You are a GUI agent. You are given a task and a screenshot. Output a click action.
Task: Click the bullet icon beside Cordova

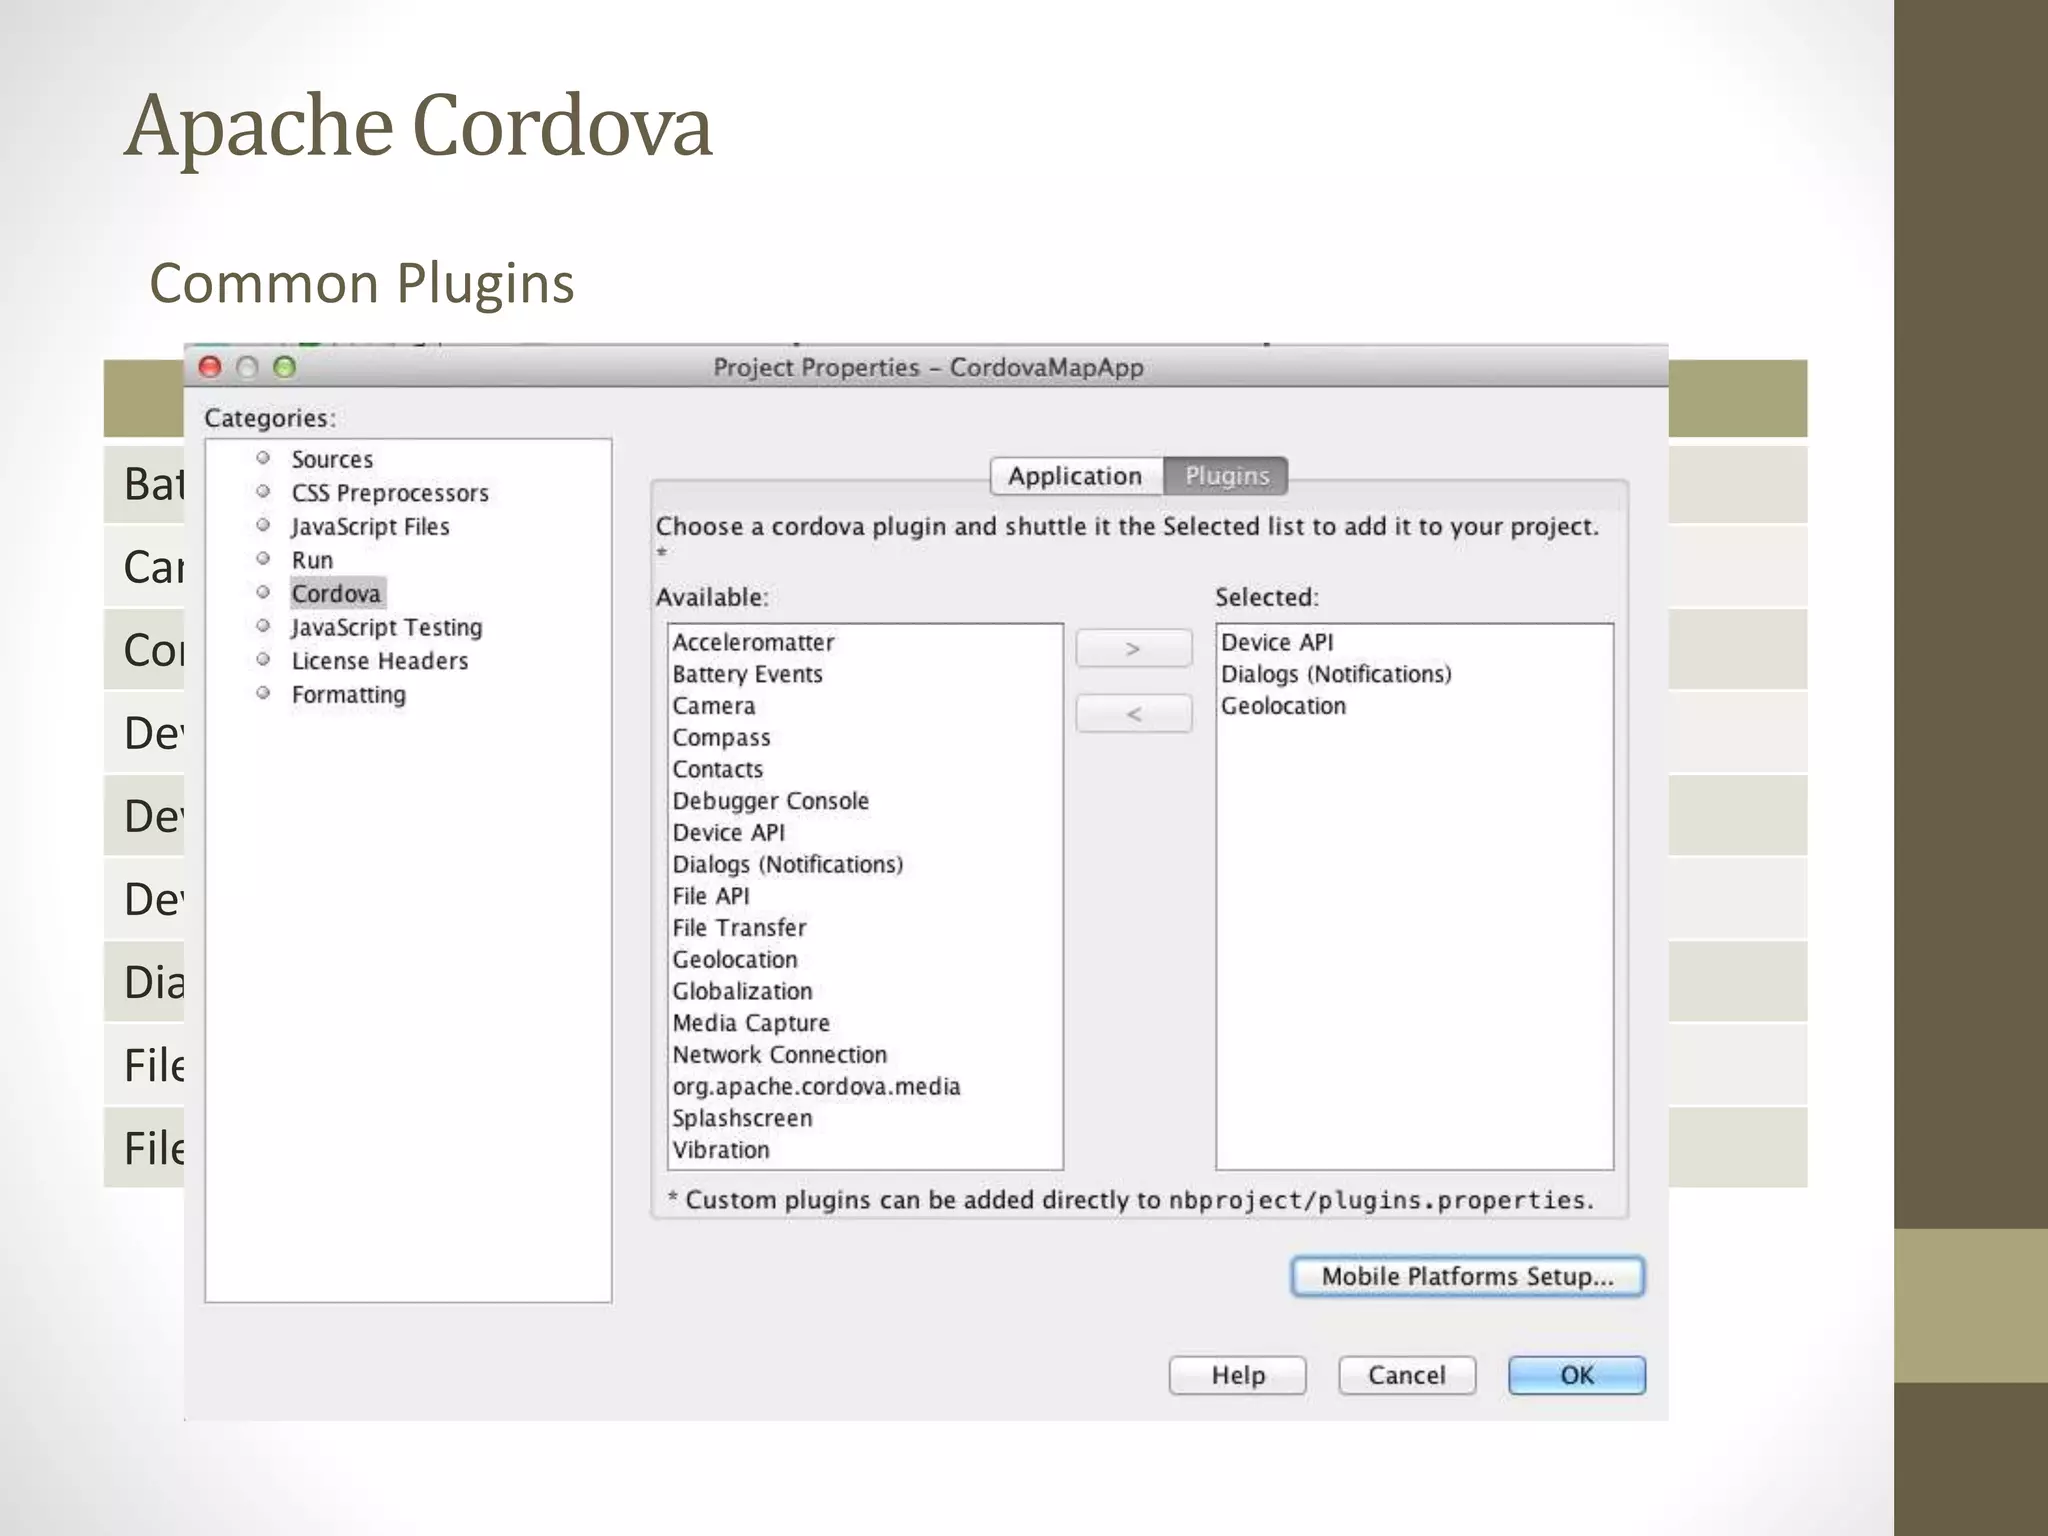(x=263, y=592)
